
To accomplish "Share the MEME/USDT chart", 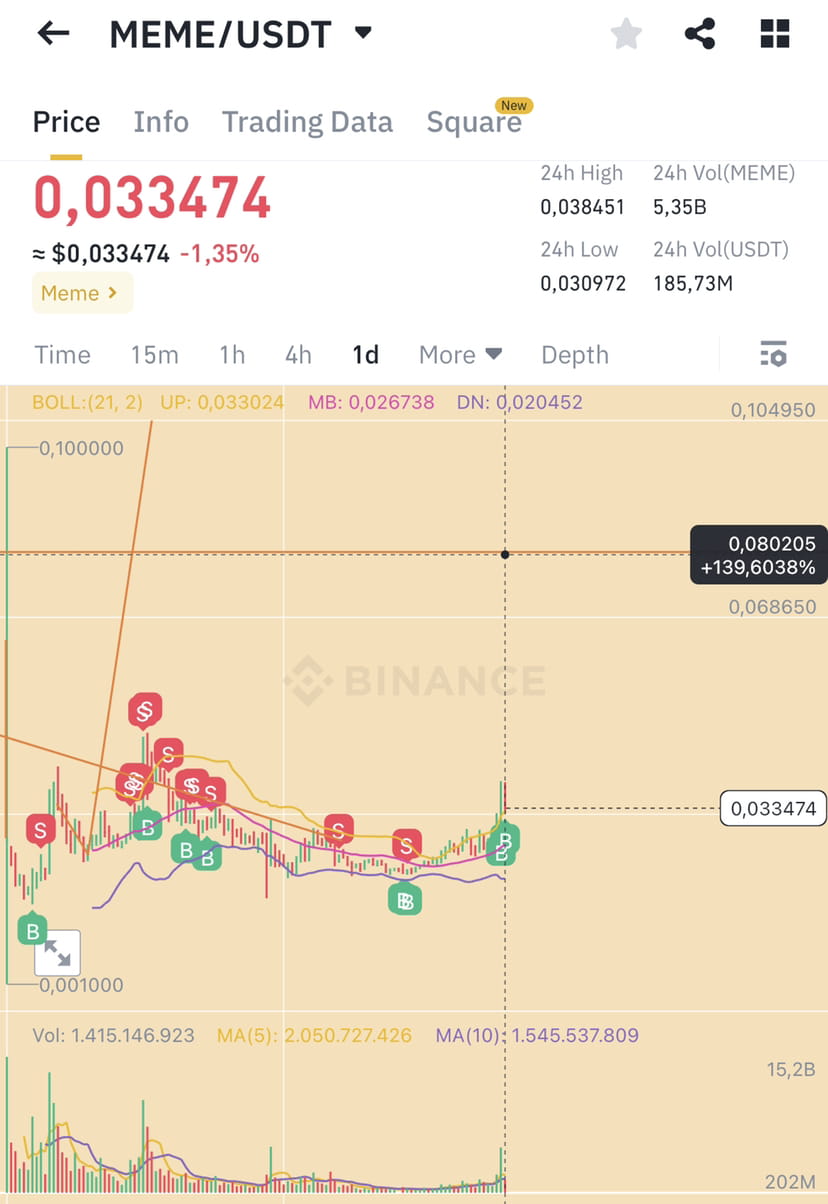I will tap(699, 33).
